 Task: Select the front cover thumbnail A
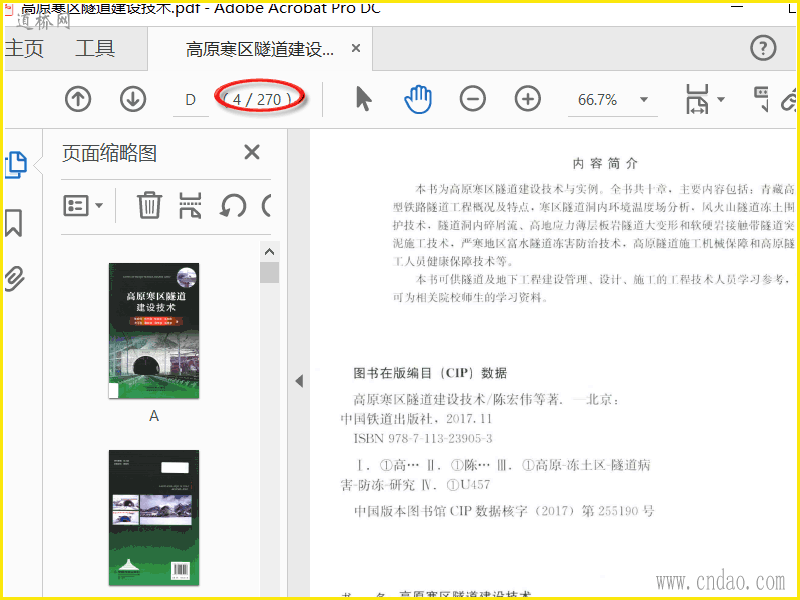(x=154, y=331)
